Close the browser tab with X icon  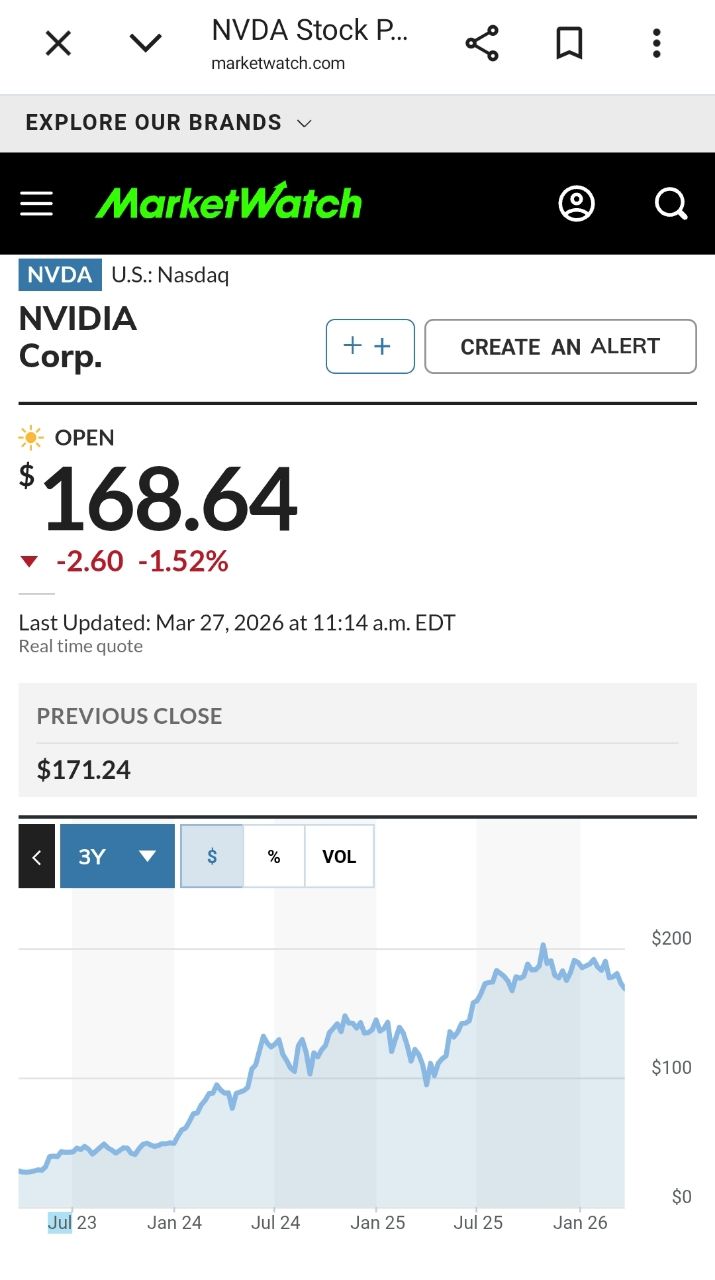59,43
